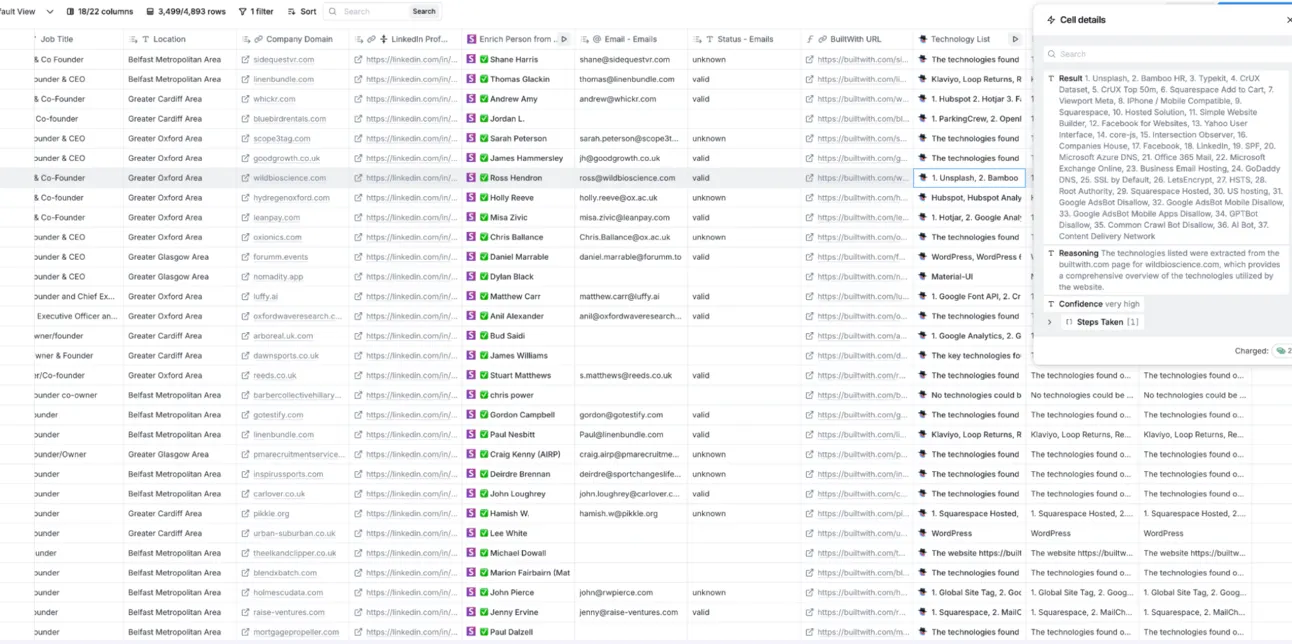Select the Email - Emails column header
Image resolution: width=1292 pixels, height=644 pixels.
pyautogui.click(x=631, y=39)
